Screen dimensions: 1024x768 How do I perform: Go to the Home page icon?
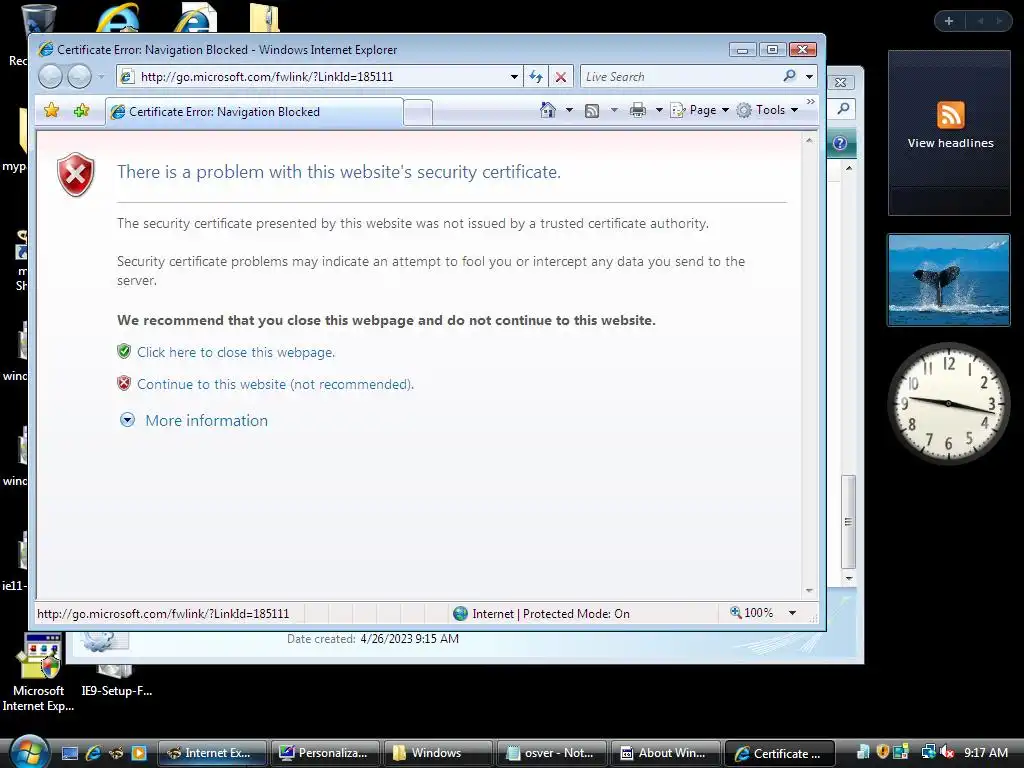point(548,110)
